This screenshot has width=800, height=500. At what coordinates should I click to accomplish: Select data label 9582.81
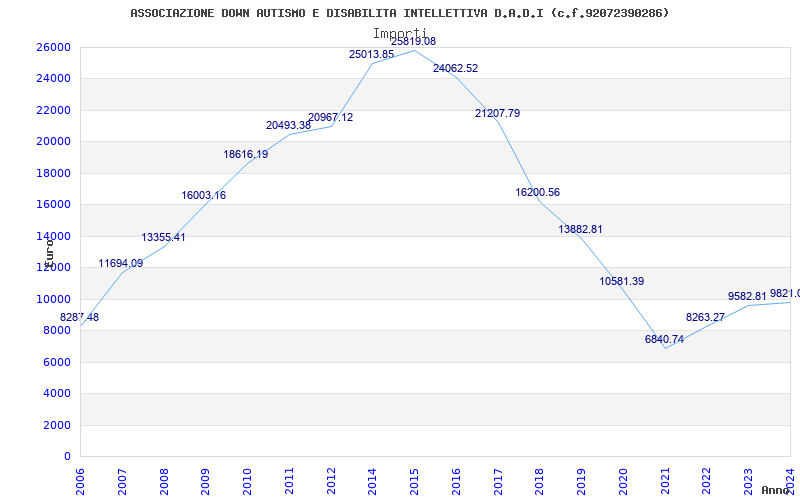[747, 296]
